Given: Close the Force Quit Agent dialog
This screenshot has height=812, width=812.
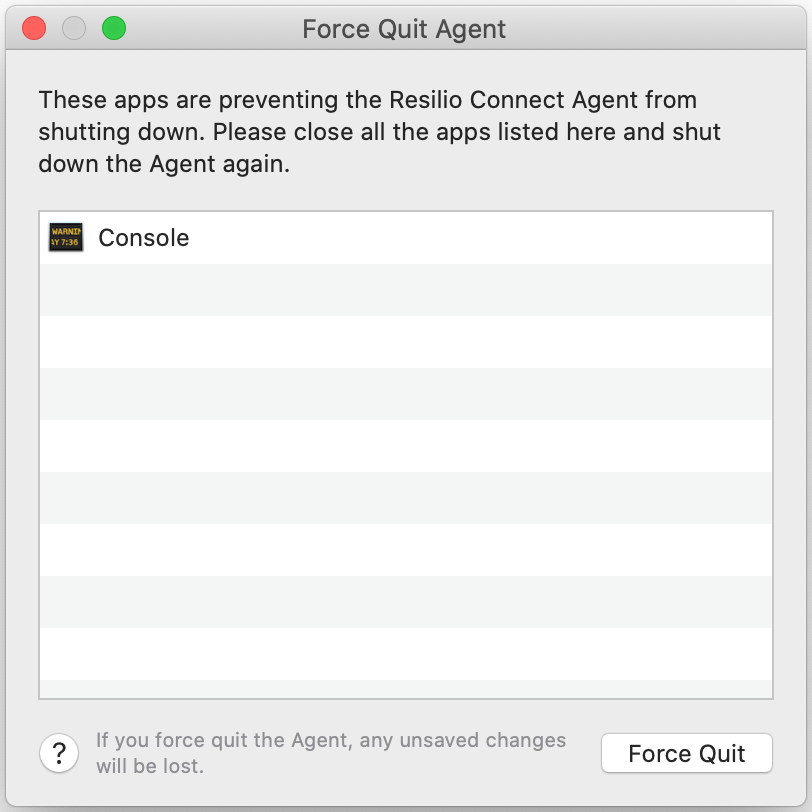Looking at the screenshot, I should [x=33, y=29].
